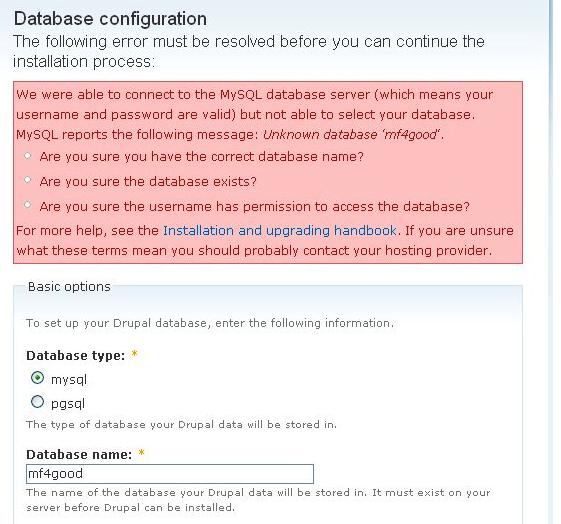The height and width of the screenshot is (524, 561).
Task: Click the pgsql option label text
Action: pos(68,403)
